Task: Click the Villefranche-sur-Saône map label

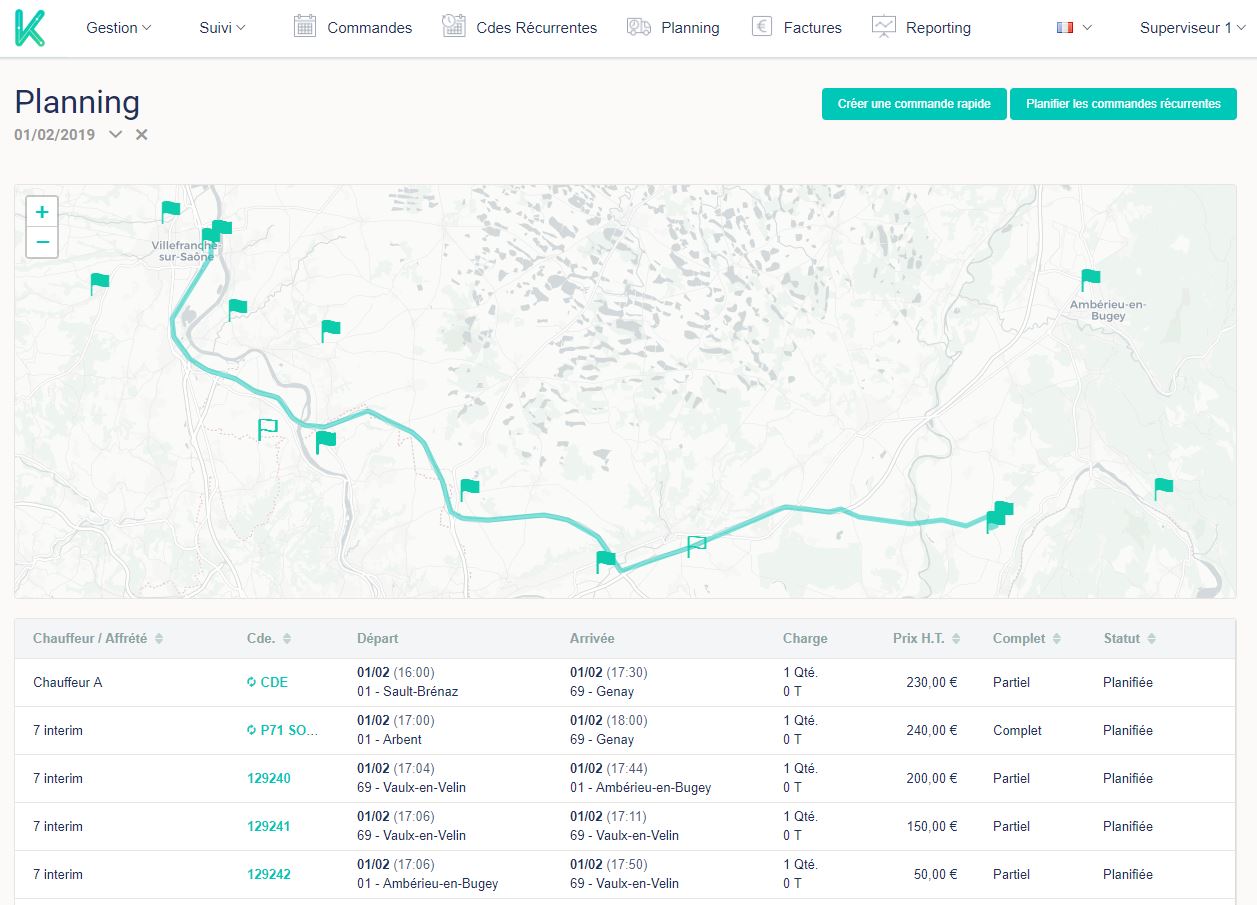Action: click(x=186, y=251)
